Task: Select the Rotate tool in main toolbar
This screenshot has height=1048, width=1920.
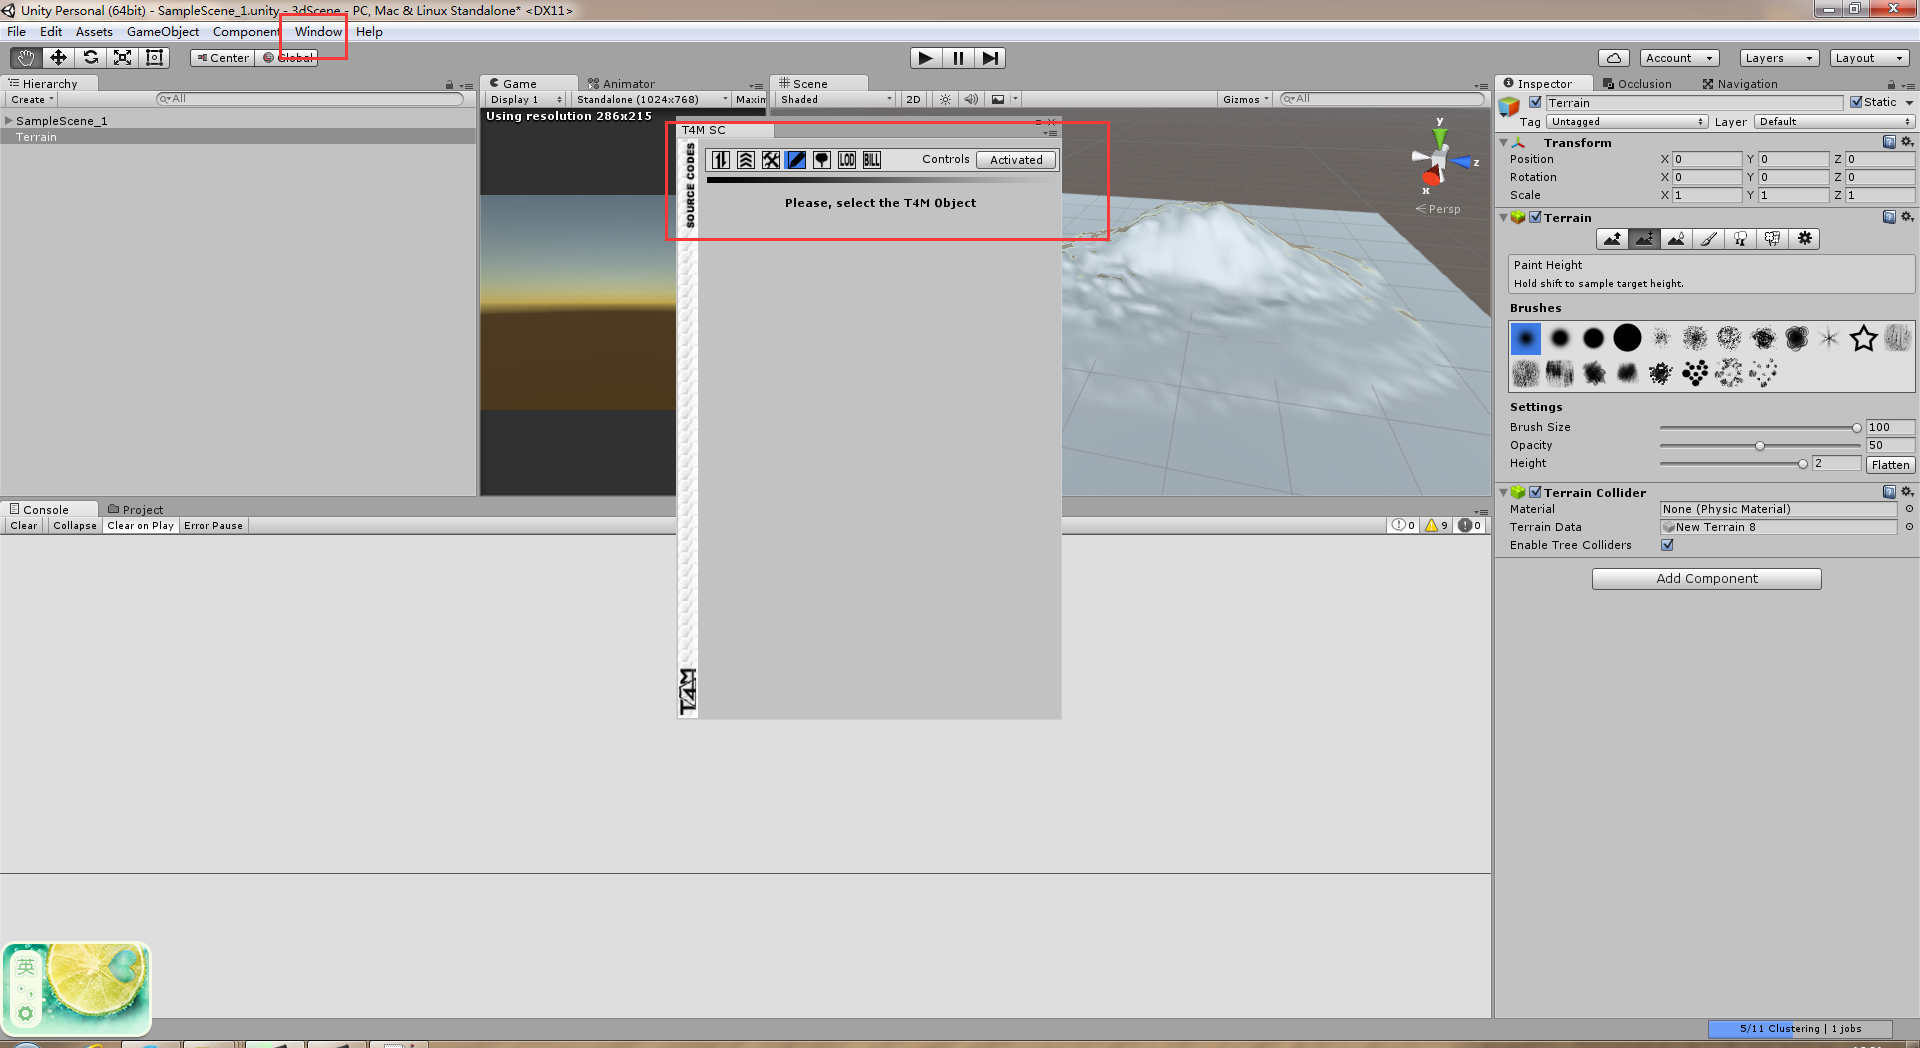Action: click(90, 58)
